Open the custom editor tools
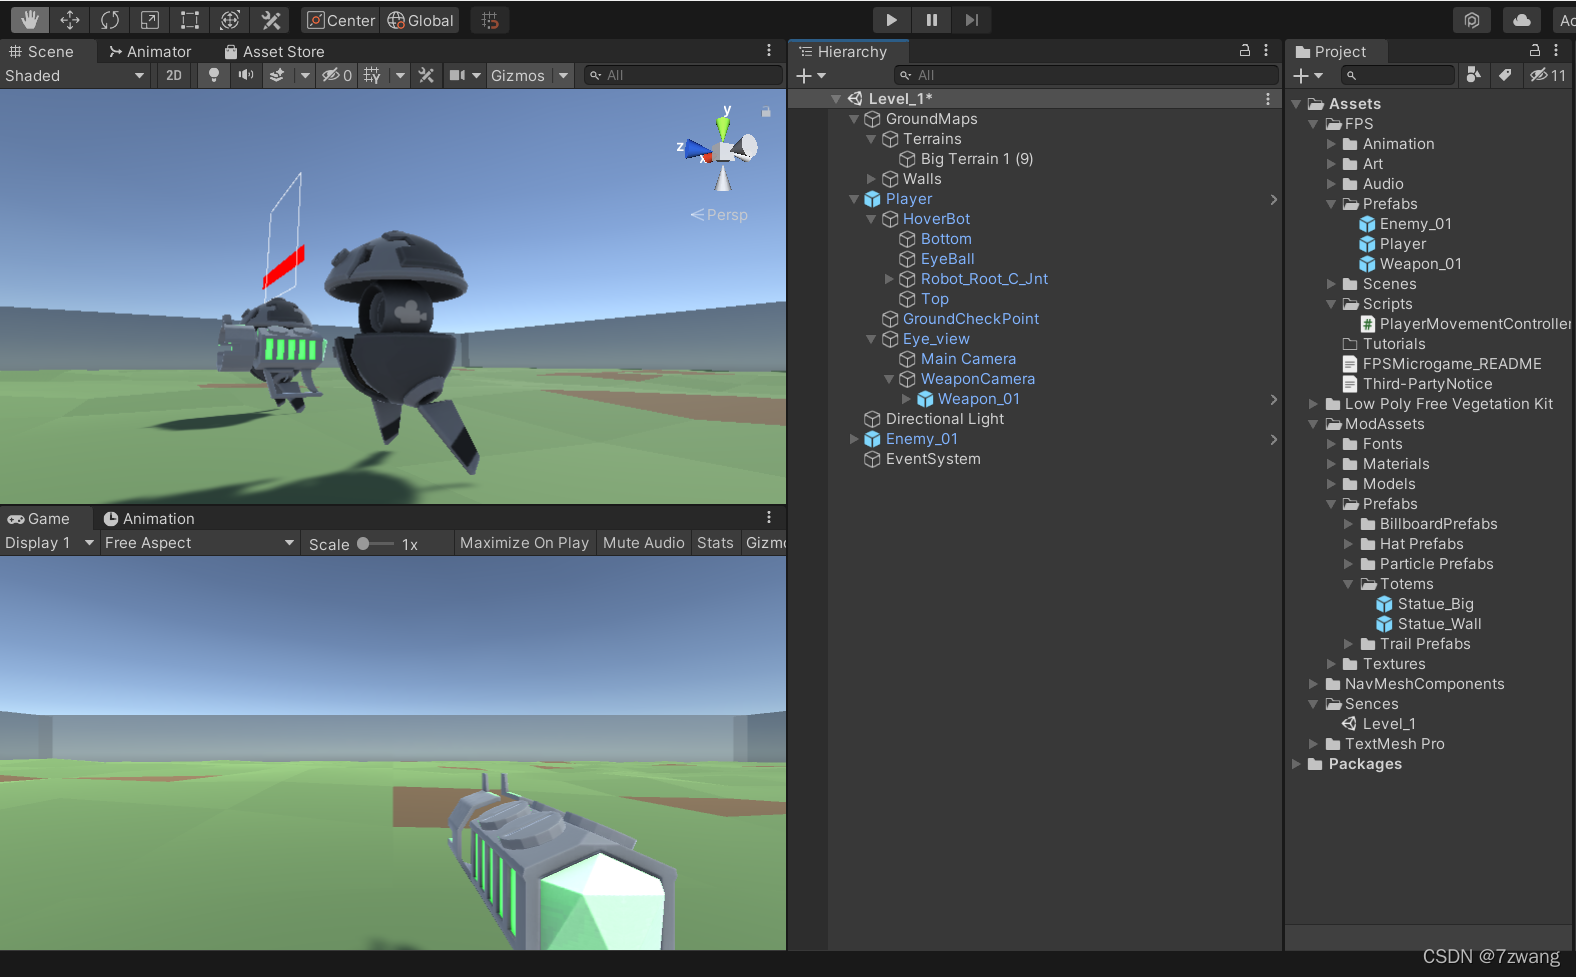 270,20
